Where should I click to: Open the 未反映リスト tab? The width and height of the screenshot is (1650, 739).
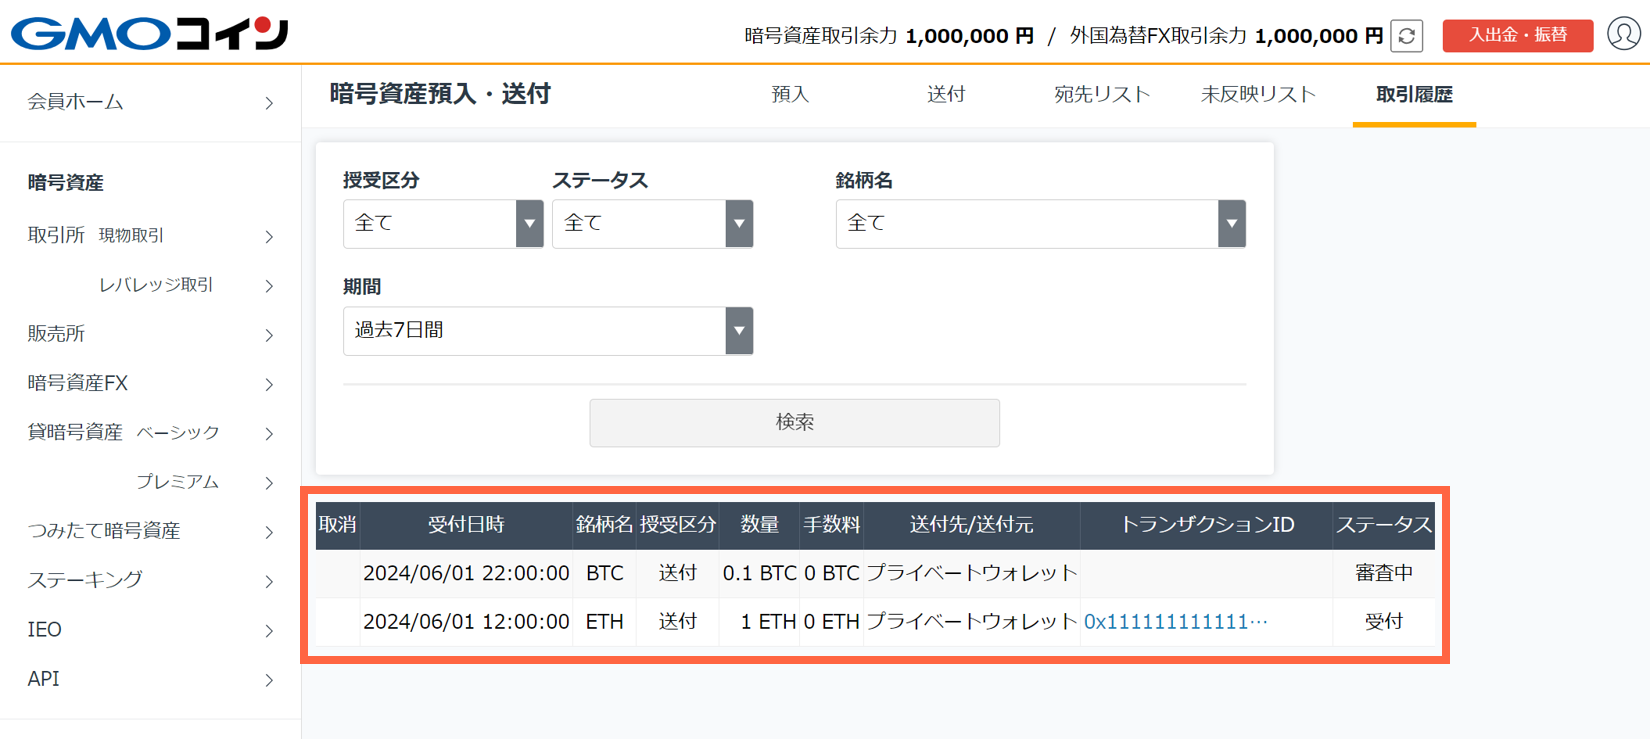1258,95
